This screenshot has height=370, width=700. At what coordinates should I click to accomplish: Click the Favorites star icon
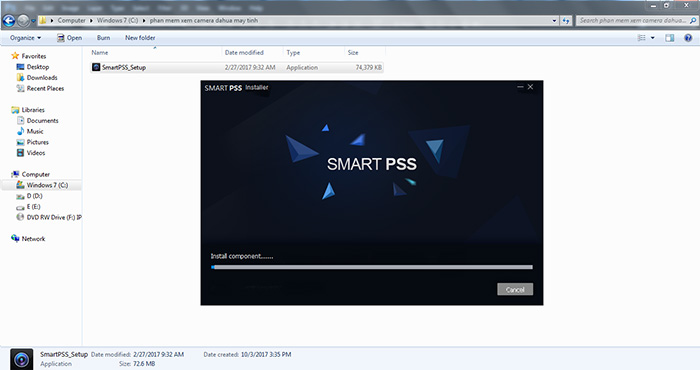pyautogui.click(x=15, y=56)
